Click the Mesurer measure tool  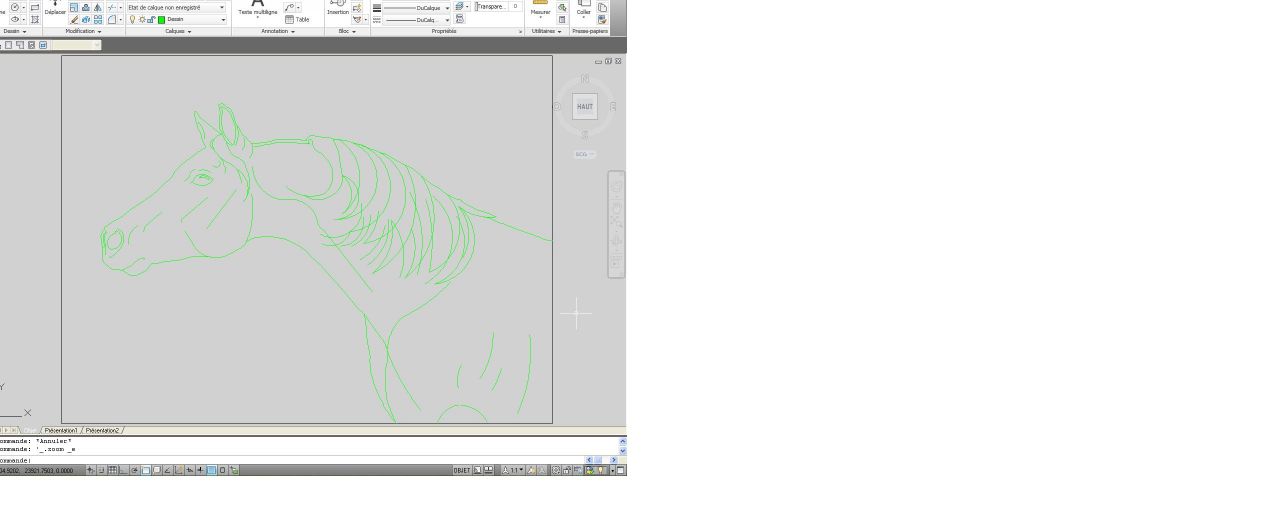pyautogui.click(x=540, y=8)
